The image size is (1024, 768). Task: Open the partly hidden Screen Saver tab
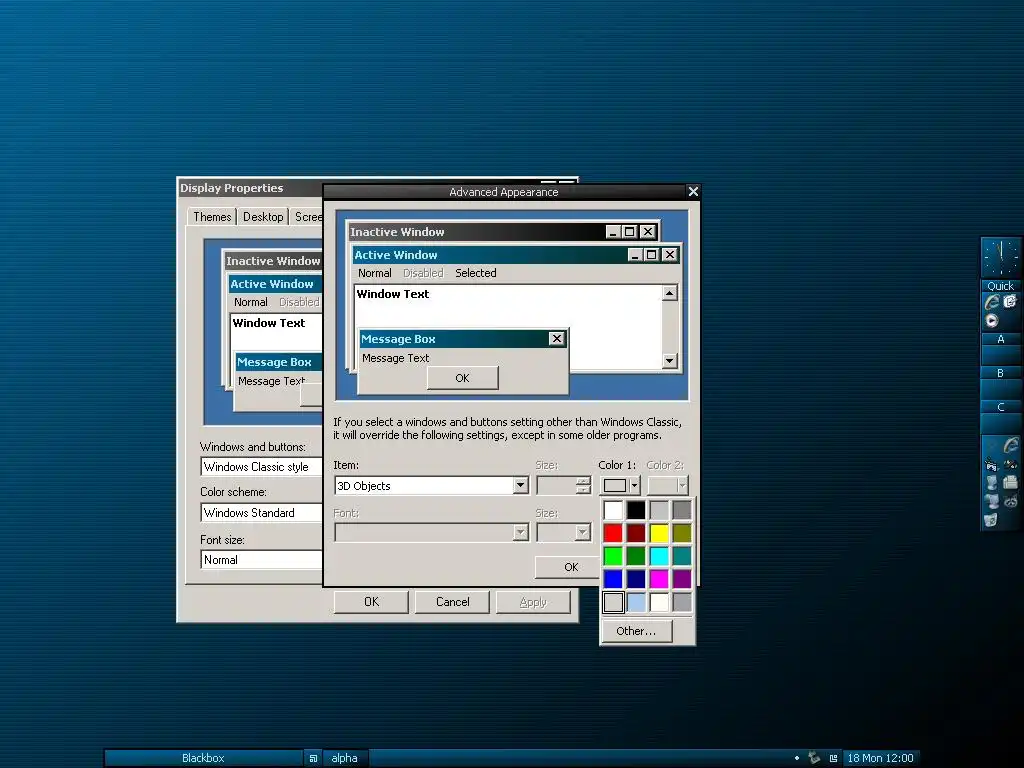307,217
